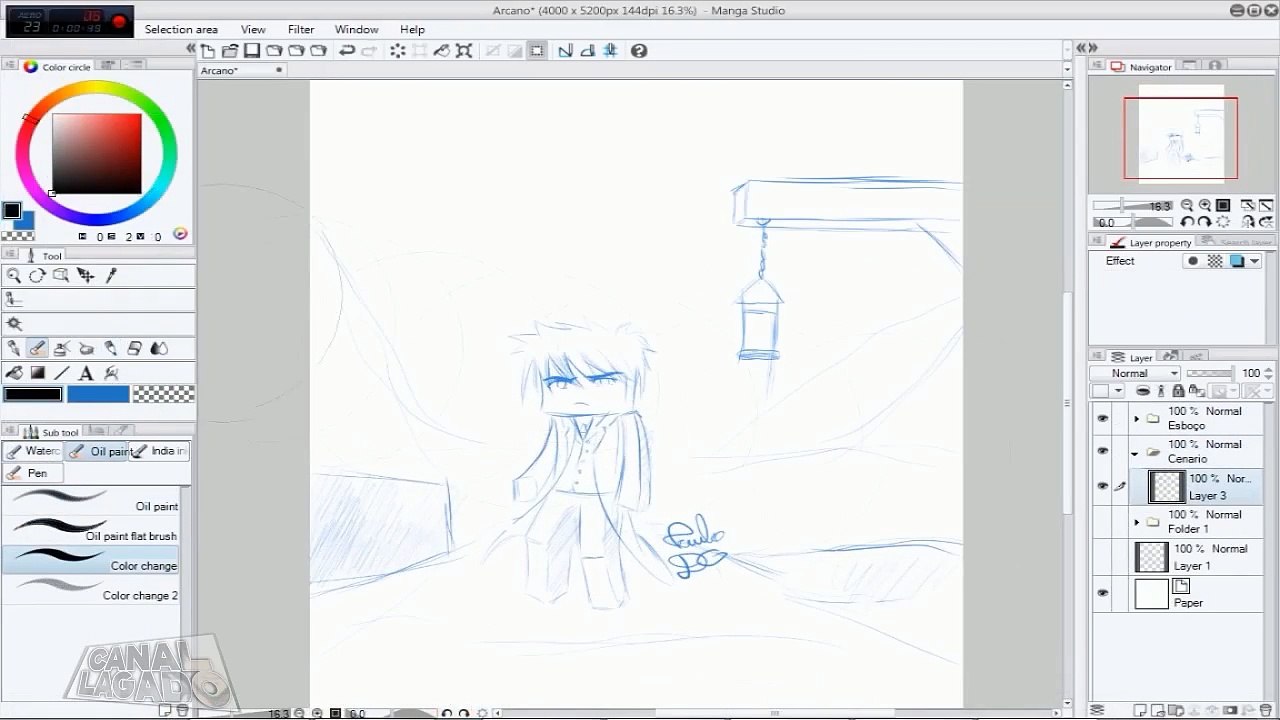Viewport: 1280px width, 720px height.
Task: Open the View menu
Action: (x=253, y=29)
